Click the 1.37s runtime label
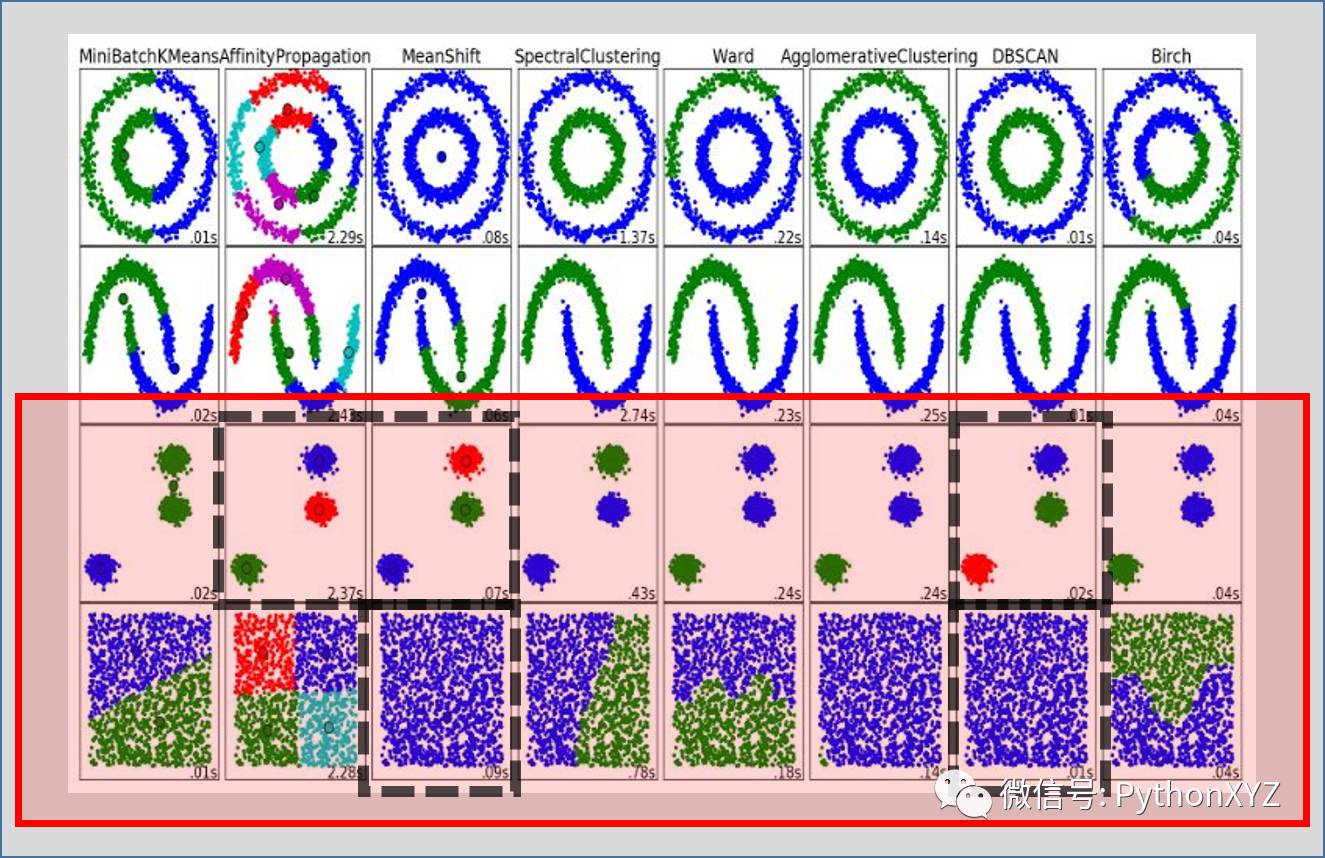The width and height of the screenshot is (1325, 858). coord(638,238)
